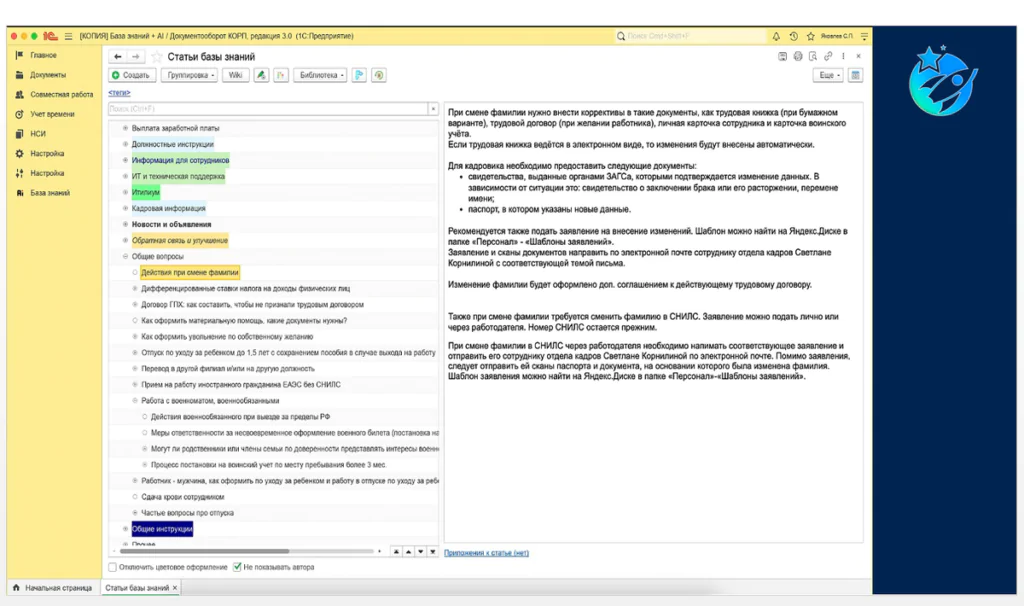The height and width of the screenshot is (606, 1024).
Task: Toggle Отключить цветовое оформление checkbox
Action: [112, 567]
